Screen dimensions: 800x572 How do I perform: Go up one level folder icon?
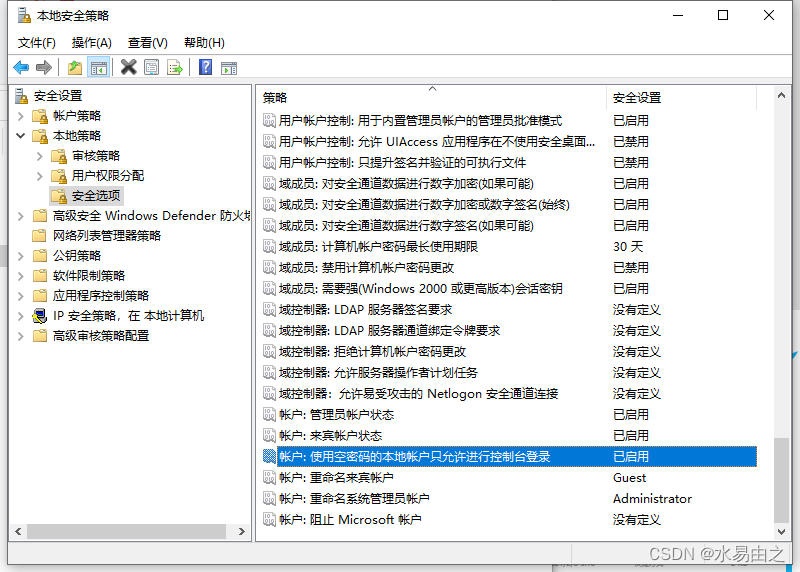(x=74, y=67)
